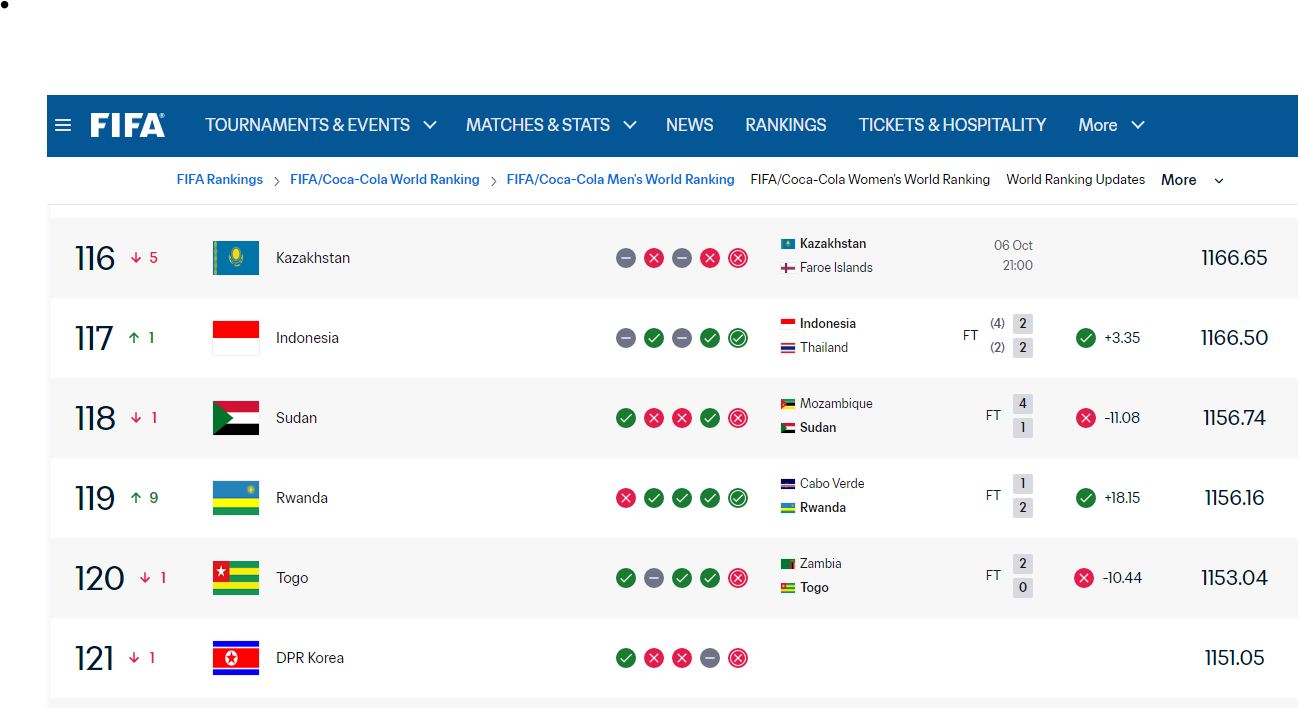Follow the FIFA Rankings breadcrumb link

coord(220,180)
